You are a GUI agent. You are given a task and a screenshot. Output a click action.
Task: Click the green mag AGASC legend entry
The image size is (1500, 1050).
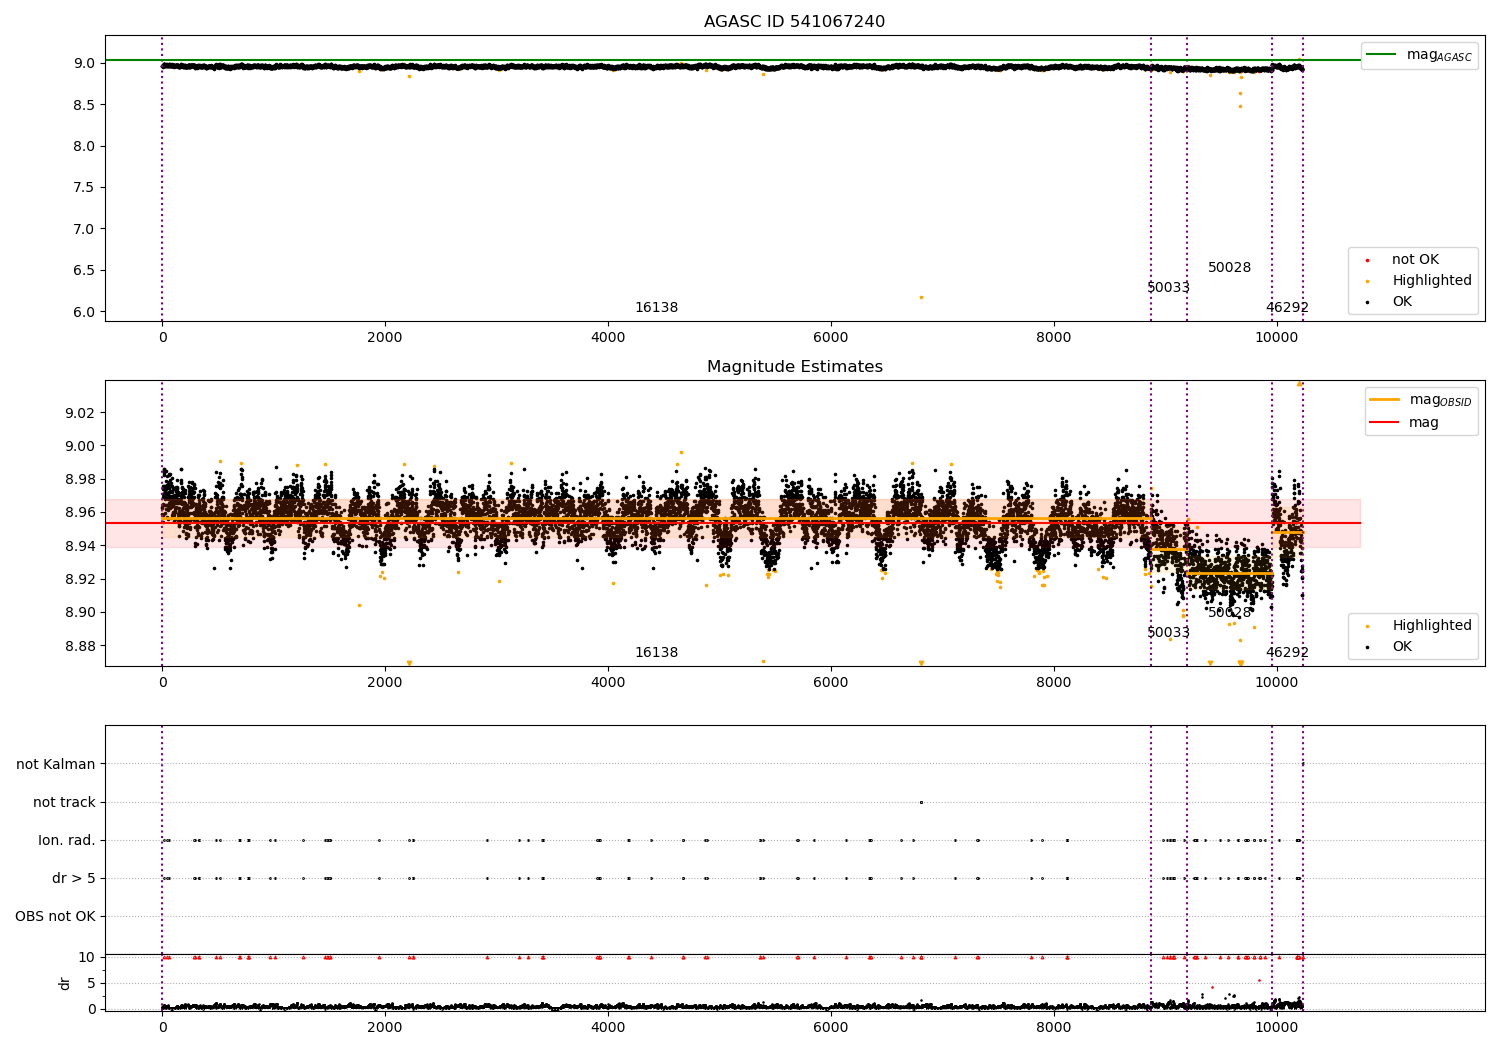click(x=1419, y=55)
